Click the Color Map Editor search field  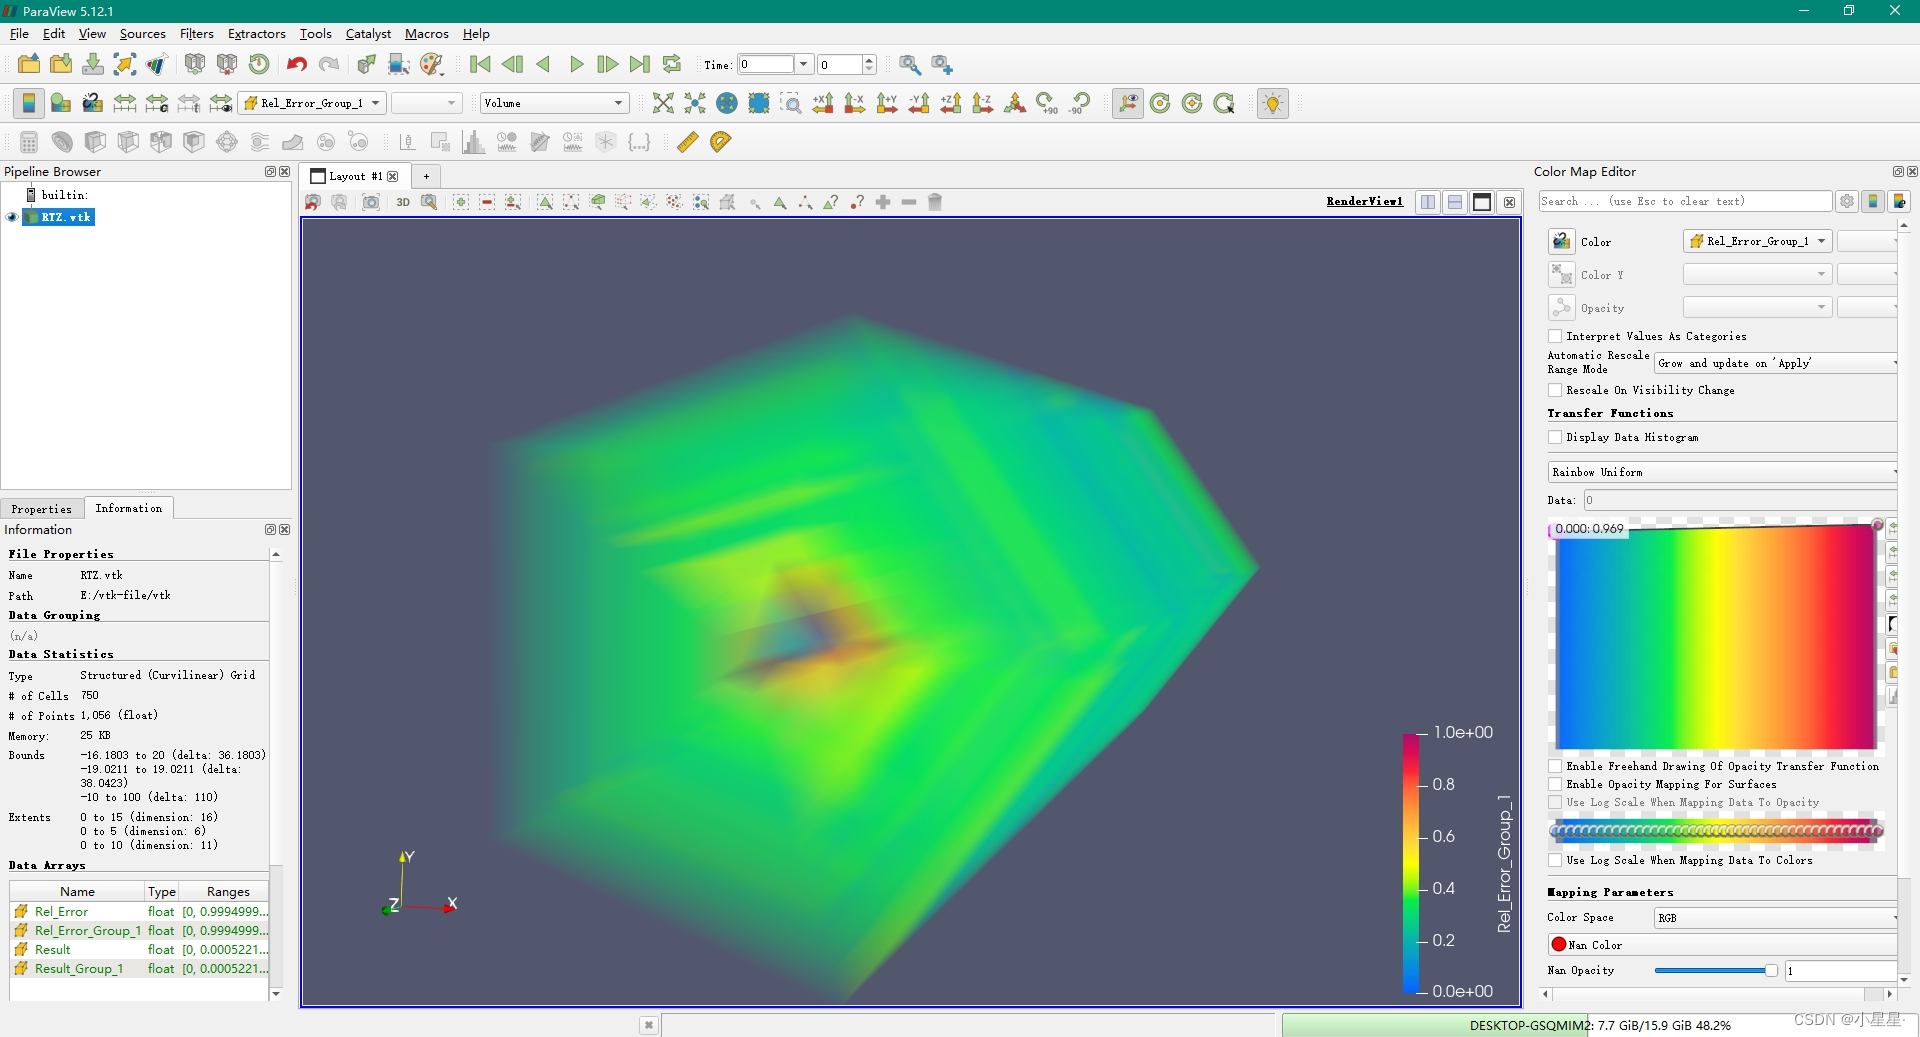coord(1685,201)
